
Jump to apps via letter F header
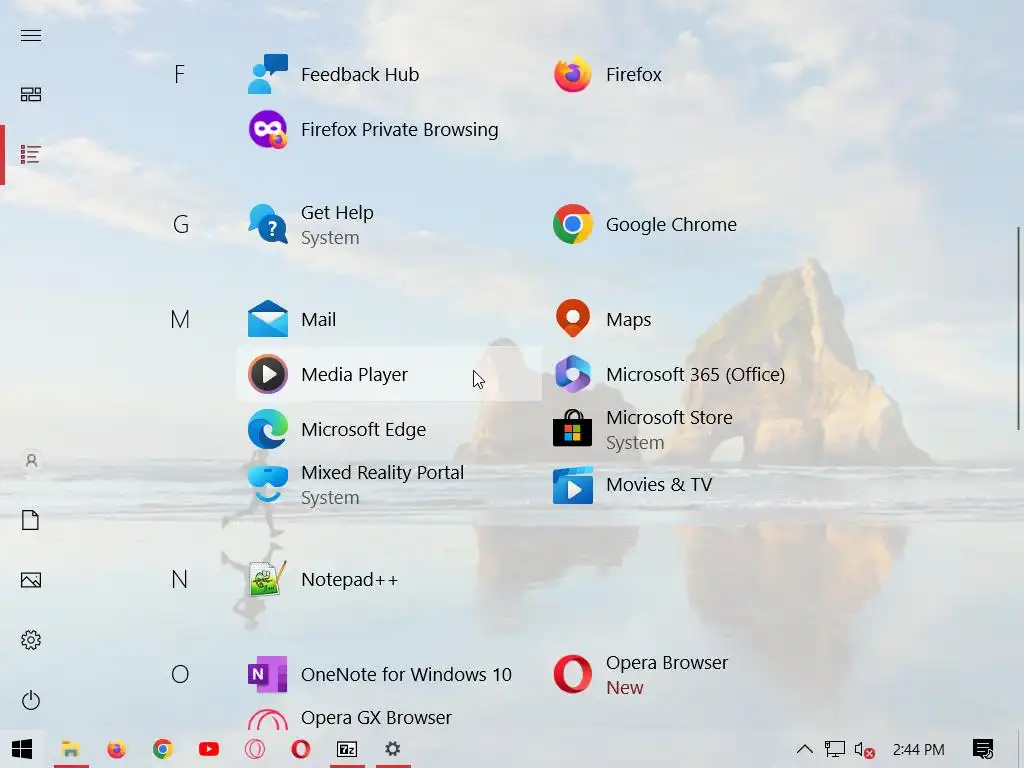180,74
